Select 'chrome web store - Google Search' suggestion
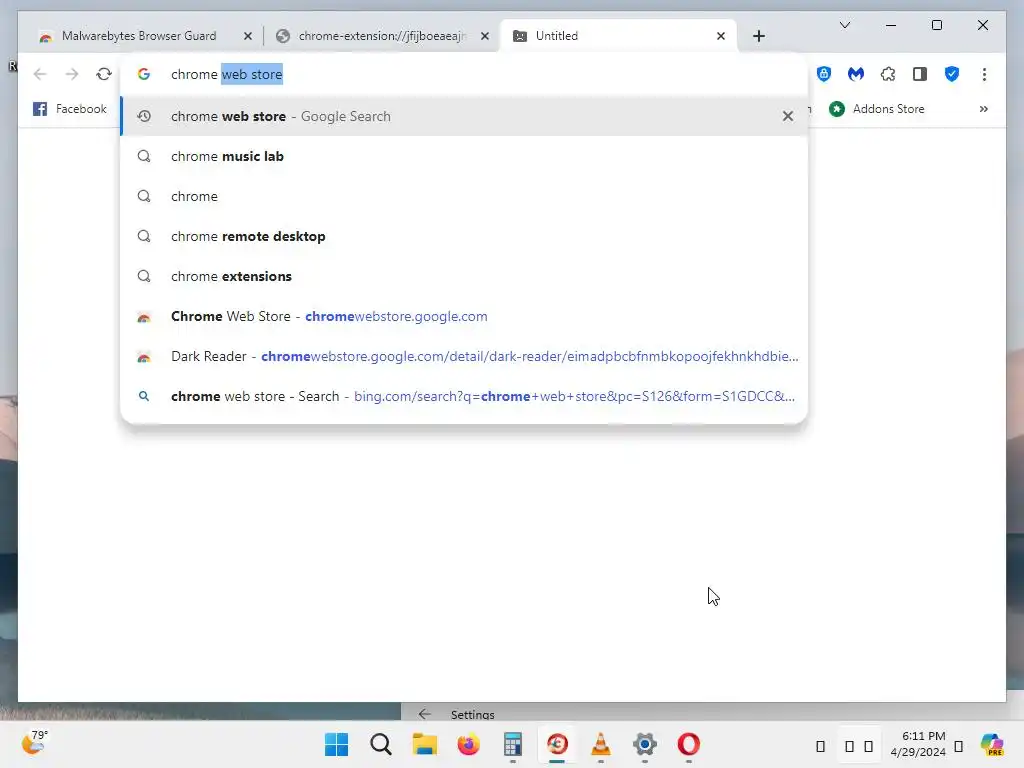Screen dimensions: 1024x768 point(464,116)
